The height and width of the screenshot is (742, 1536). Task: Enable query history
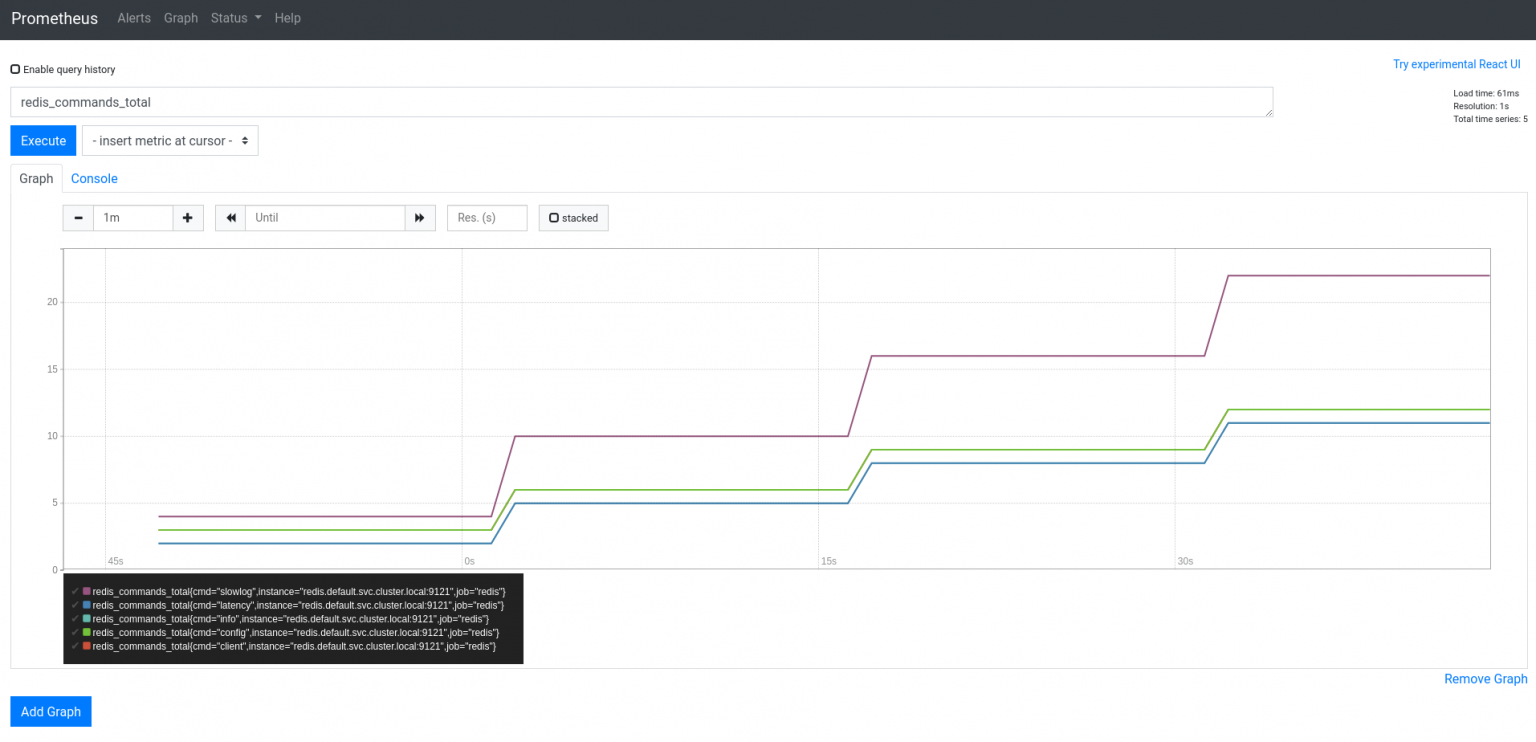15,68
